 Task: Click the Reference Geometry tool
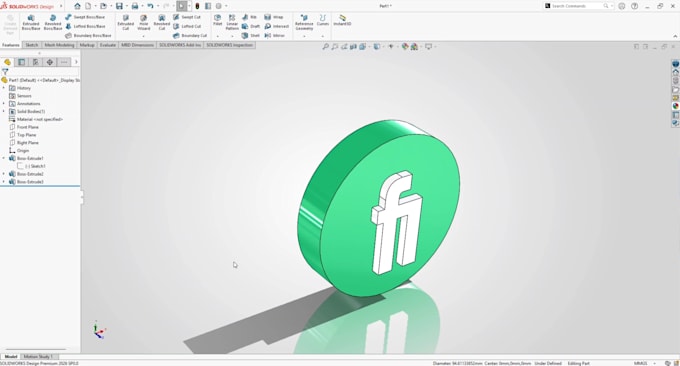(x=304, y=22)
